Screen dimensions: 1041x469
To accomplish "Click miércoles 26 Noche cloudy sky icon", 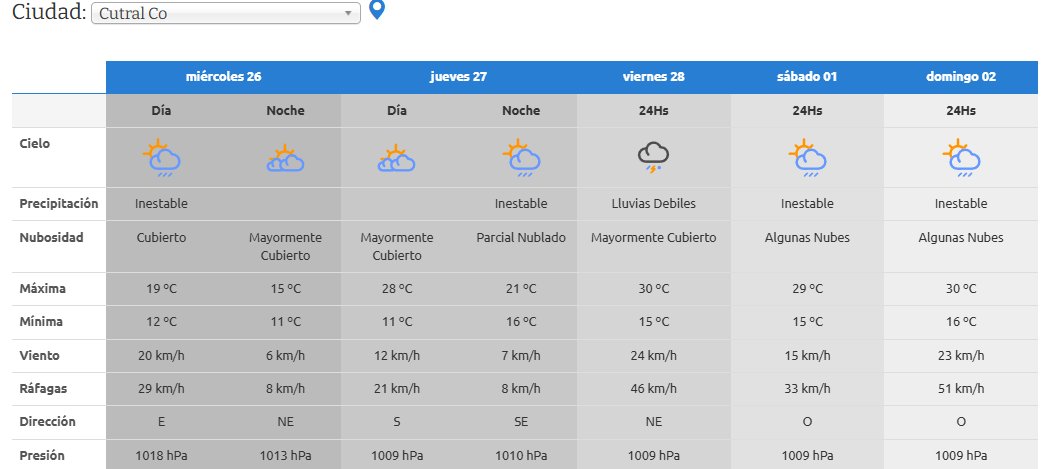I will pos(285,159).
